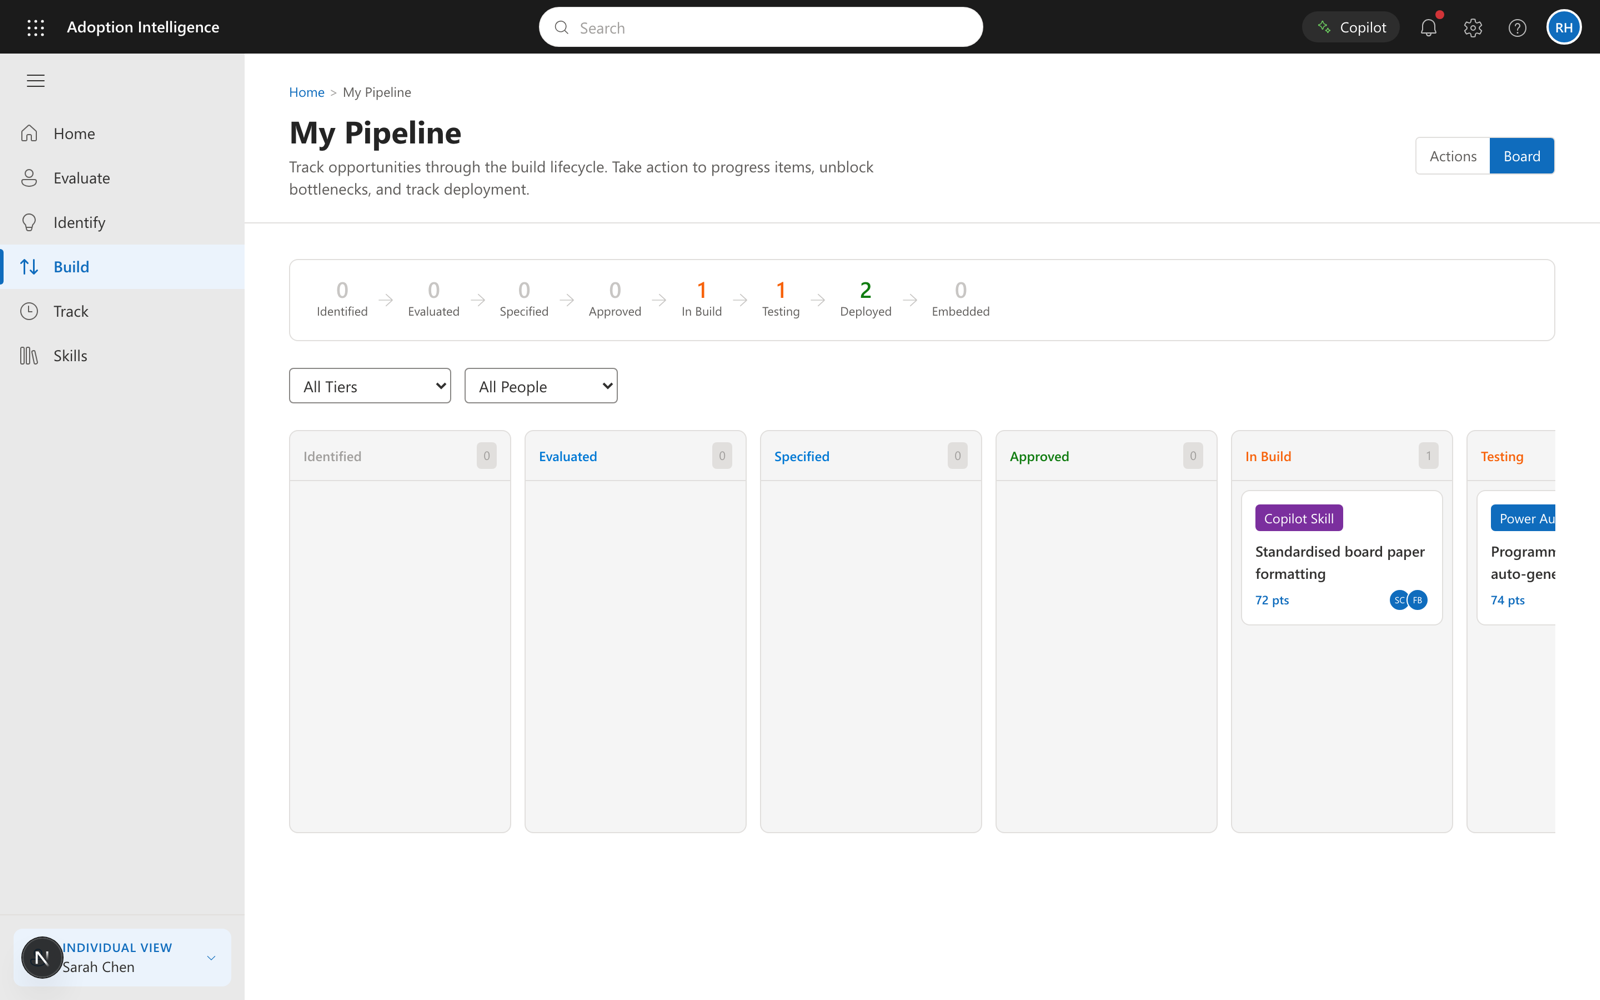Click My Pipeline breadcrumb text
This screenshot has width=1600, height=1000.
click(377, 92)
